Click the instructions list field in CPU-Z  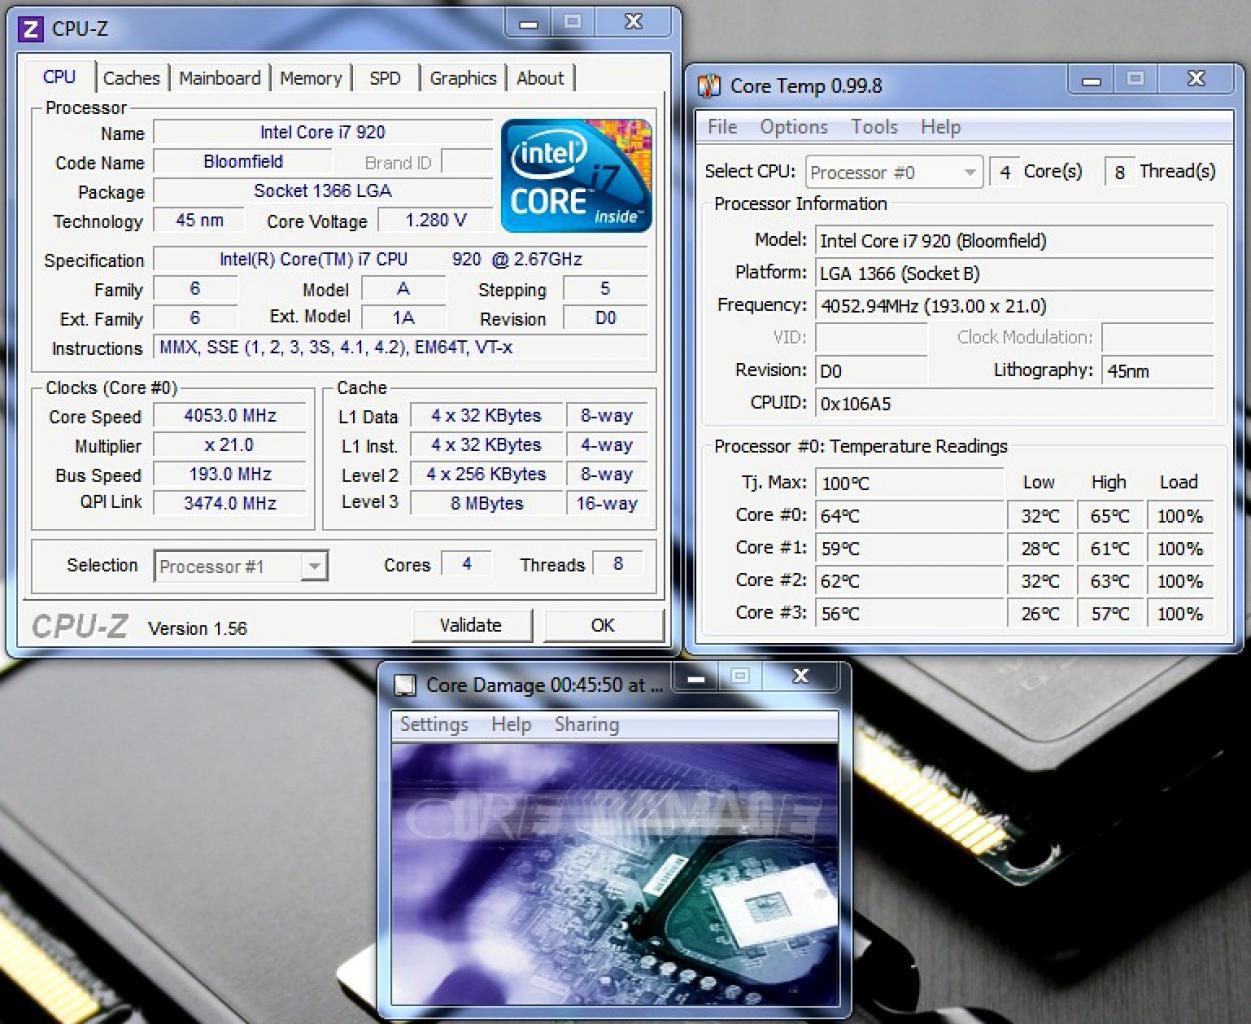[x=401, y=347]
